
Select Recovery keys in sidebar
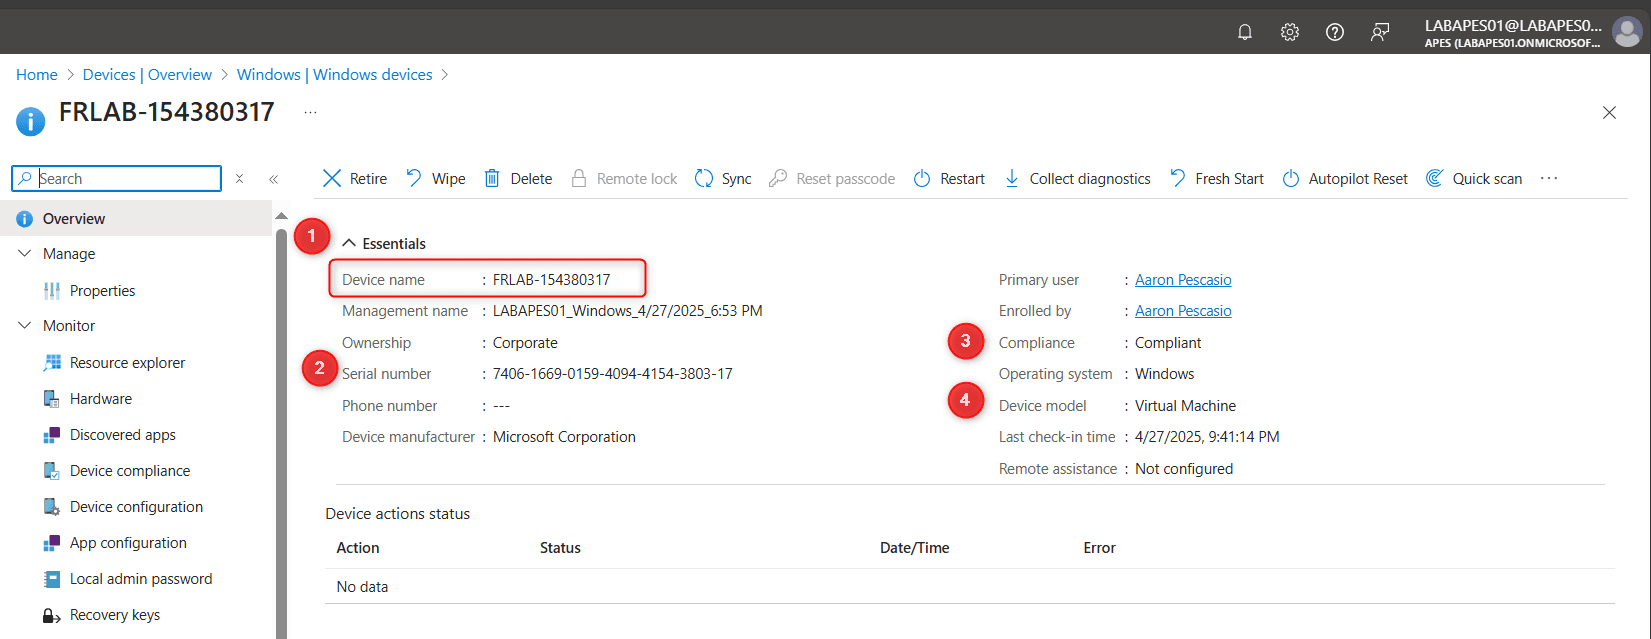pos(114,615)
